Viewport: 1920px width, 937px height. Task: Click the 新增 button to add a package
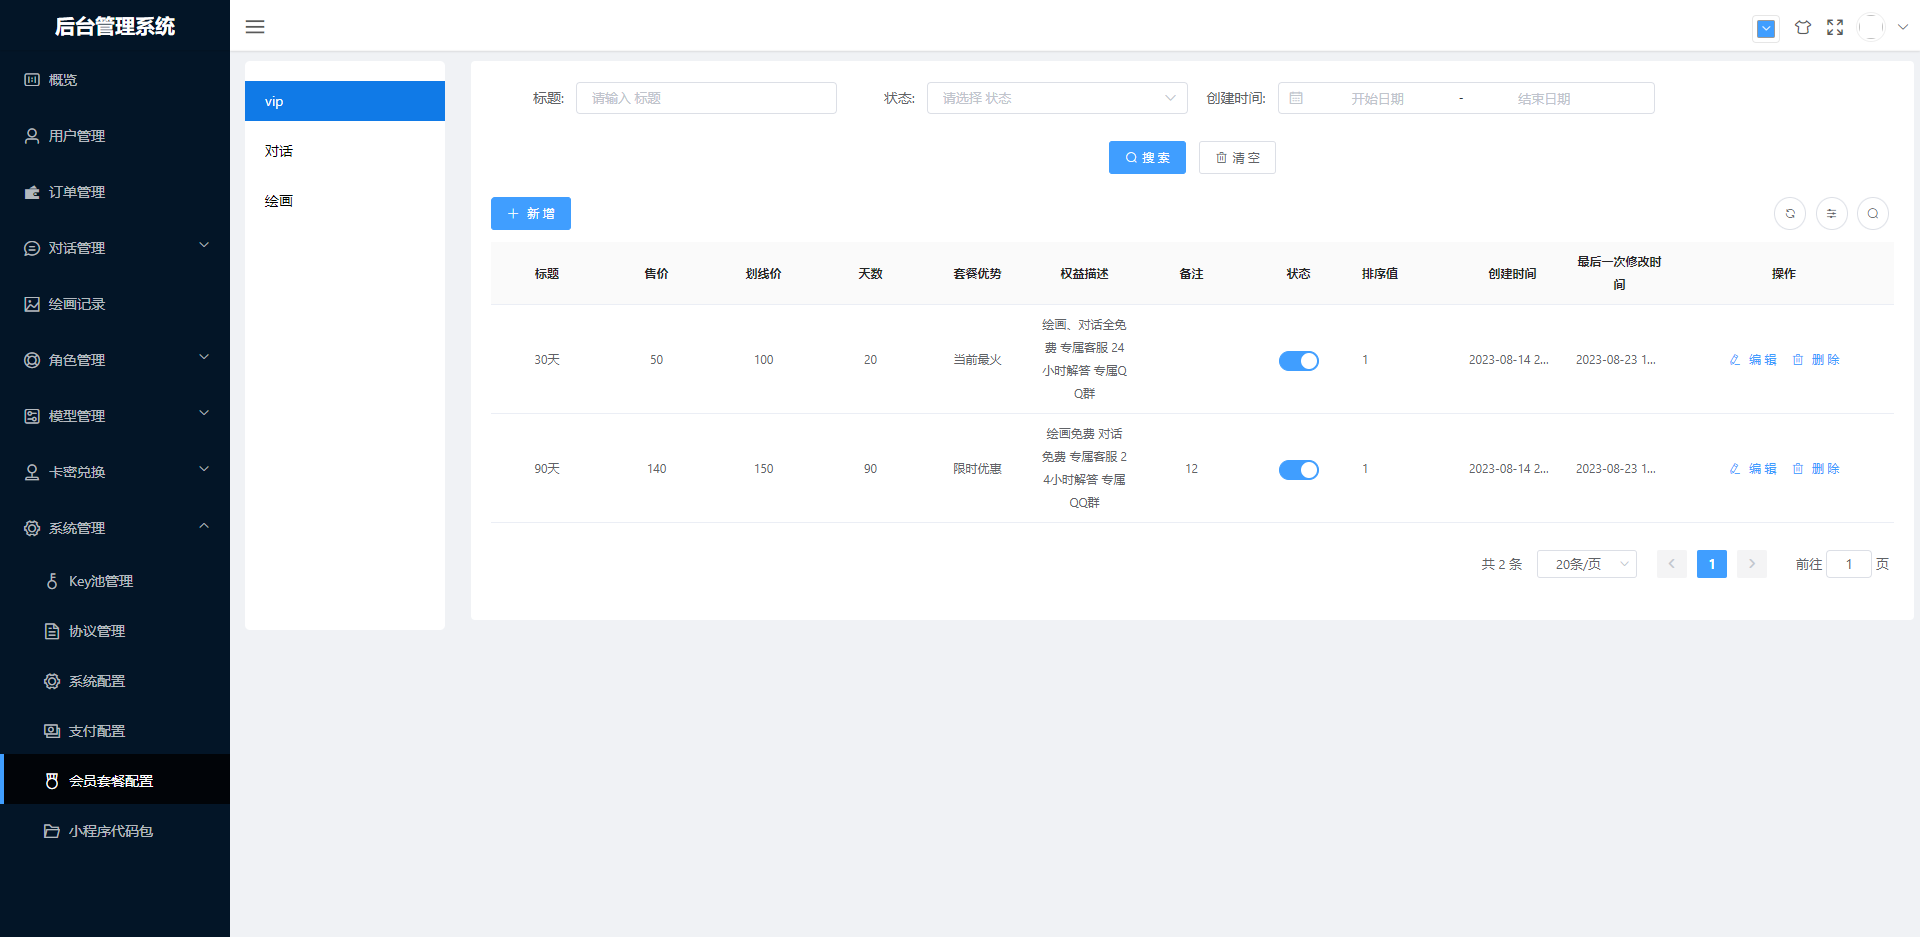(530, 214)
